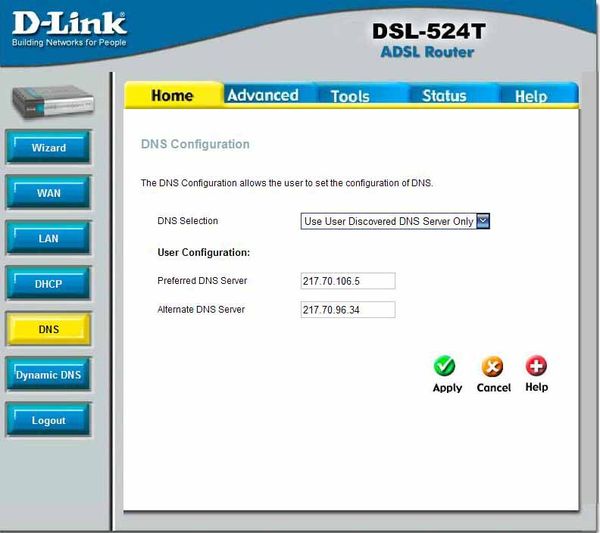Click the red Help plus icon

[536, 366]
